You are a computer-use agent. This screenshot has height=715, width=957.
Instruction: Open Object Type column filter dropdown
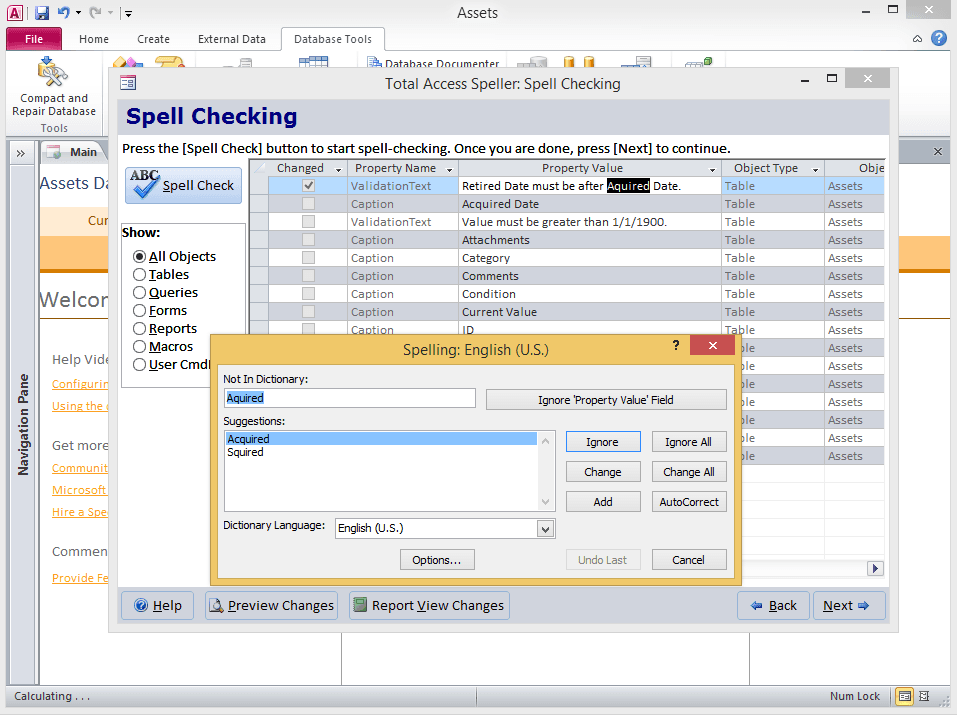coord(815,169)
